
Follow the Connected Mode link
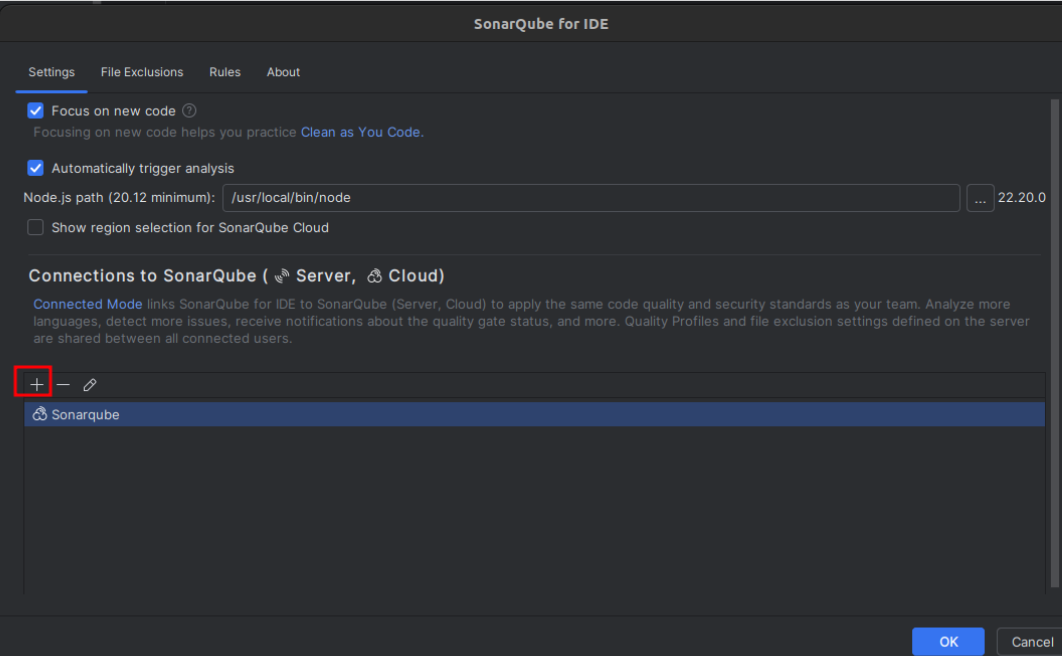[x=87, y=304]
